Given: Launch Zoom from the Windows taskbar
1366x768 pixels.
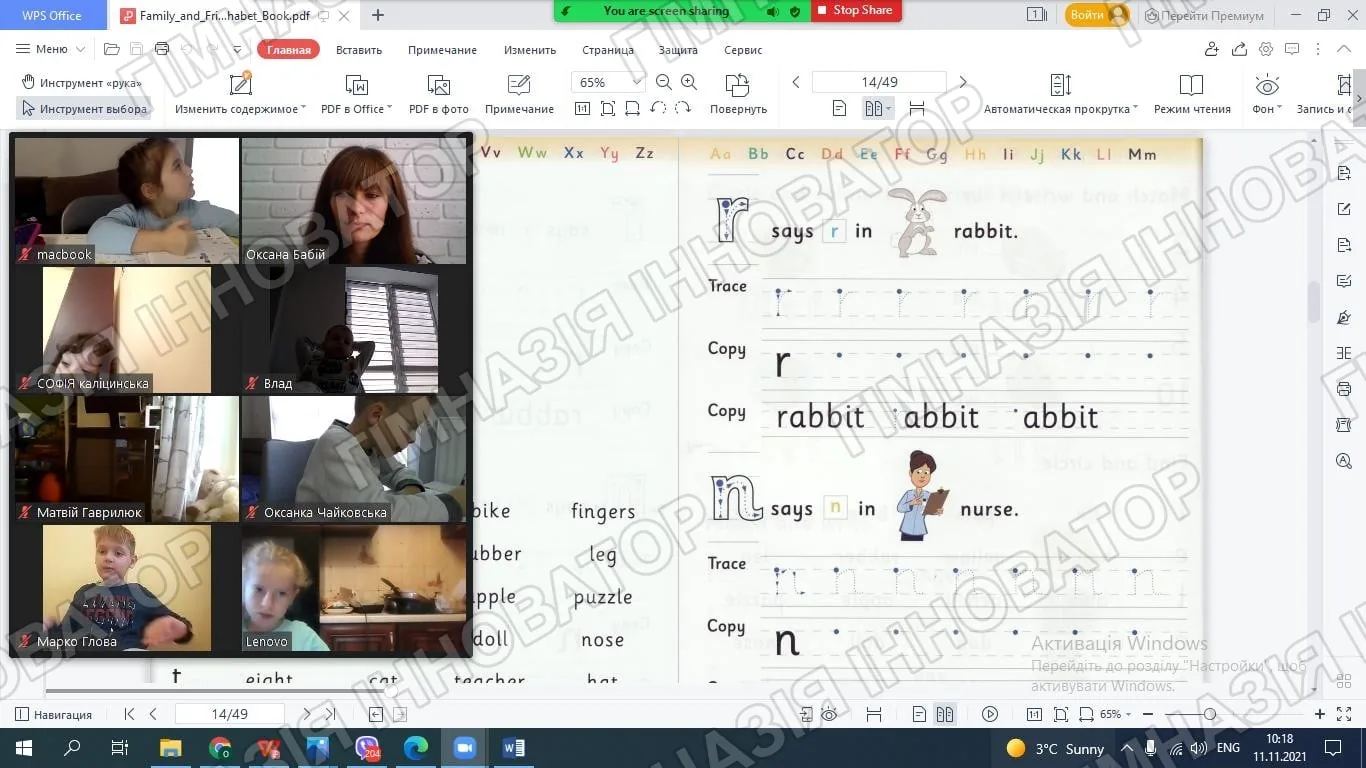Looking at the screenshot, I should 464,747.
